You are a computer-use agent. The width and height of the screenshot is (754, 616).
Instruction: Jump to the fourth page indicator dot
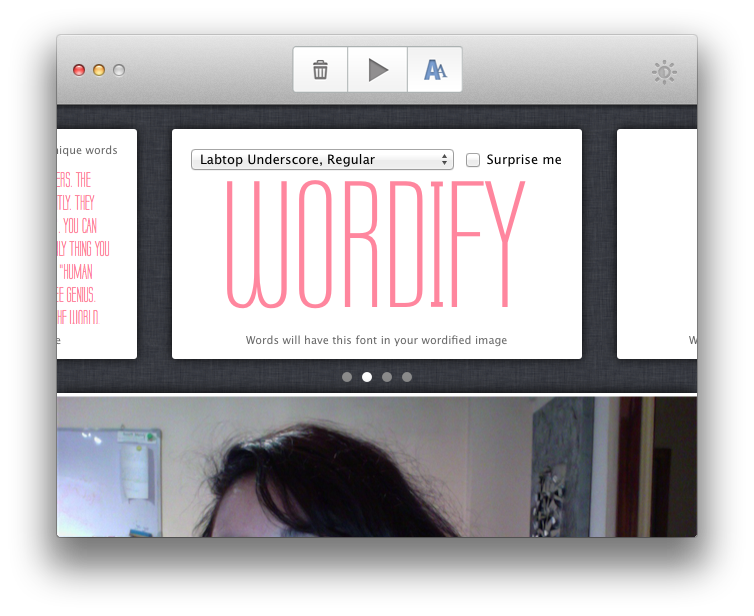pos(407,377)
